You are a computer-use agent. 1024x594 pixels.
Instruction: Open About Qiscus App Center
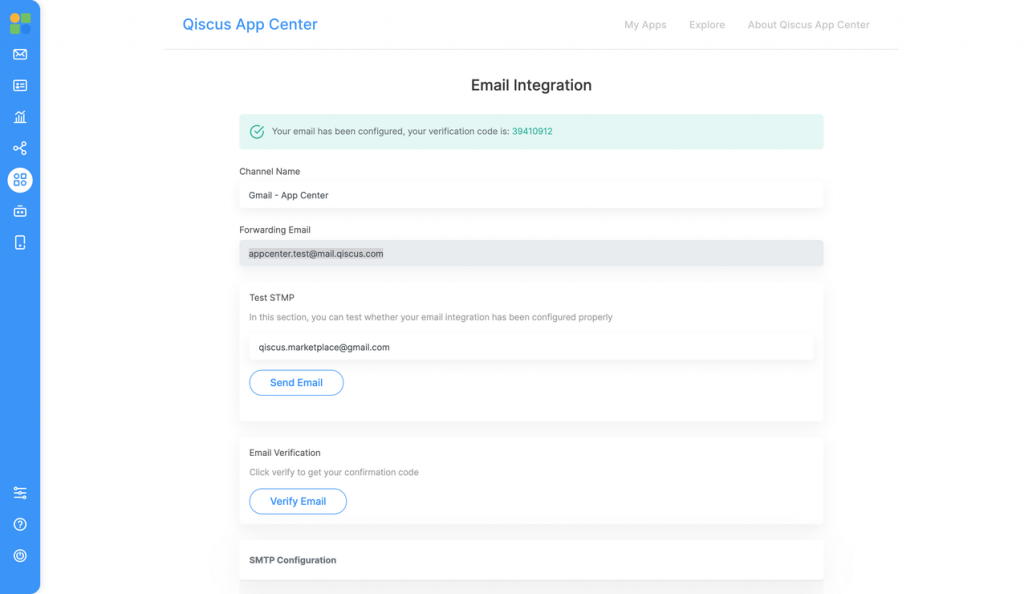point(808,25)
